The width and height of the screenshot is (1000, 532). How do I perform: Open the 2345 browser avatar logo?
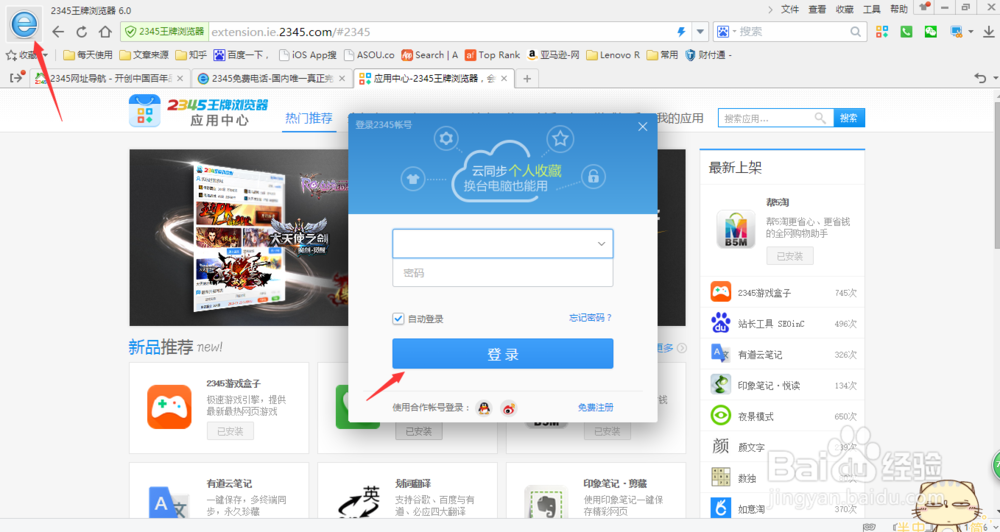tap(25, 24)
